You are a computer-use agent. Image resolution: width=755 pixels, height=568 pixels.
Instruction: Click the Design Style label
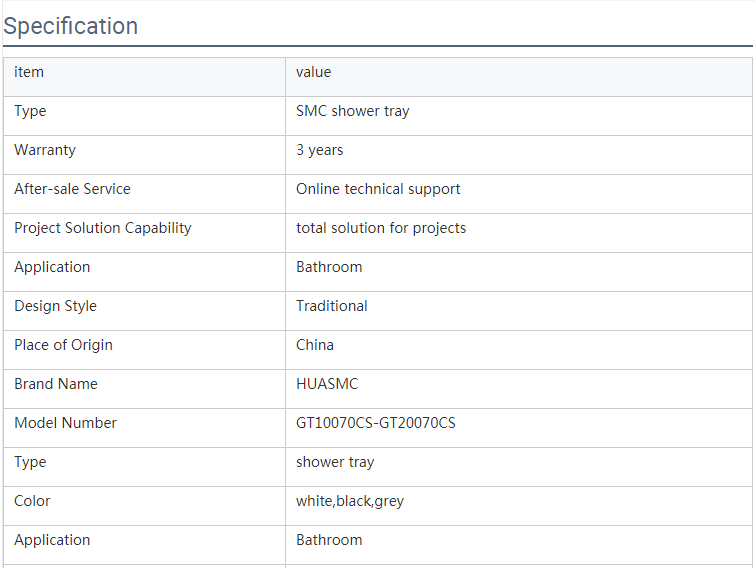pyautogui.click(x=55, y=306)
